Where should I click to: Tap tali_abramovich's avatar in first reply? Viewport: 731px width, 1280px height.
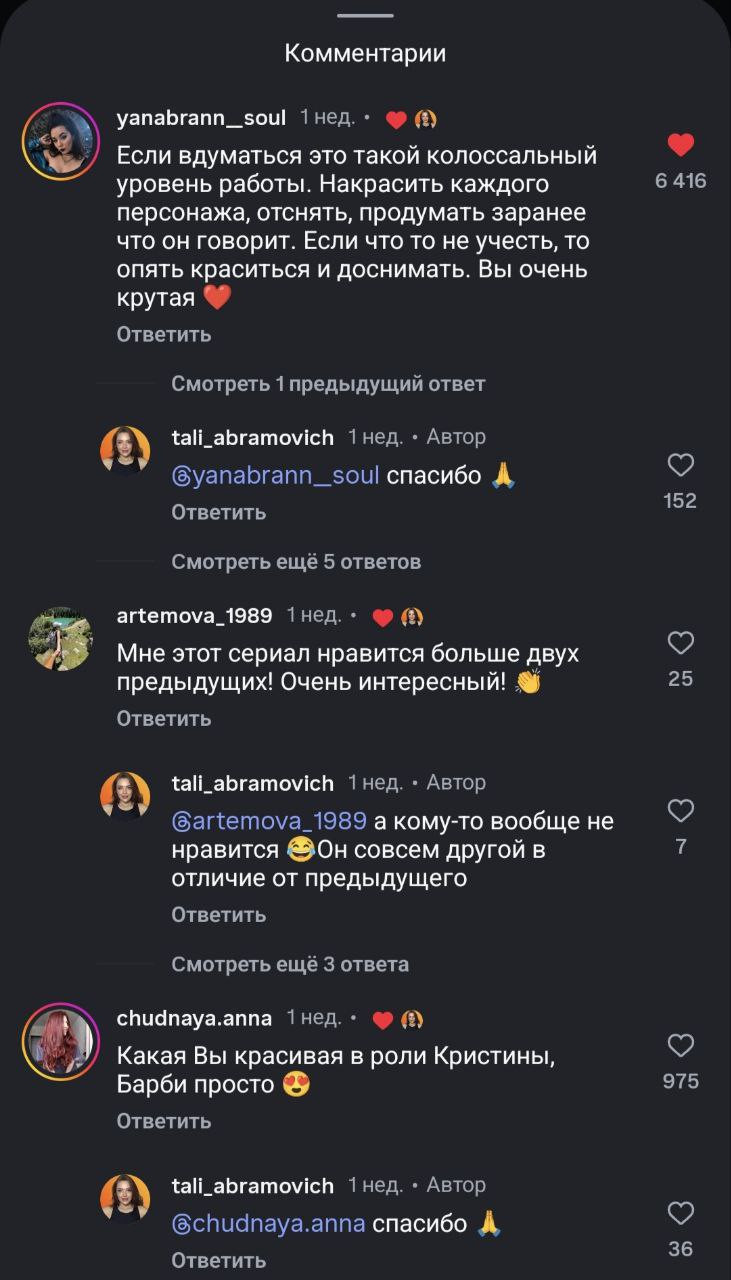[x=125, y=450]
